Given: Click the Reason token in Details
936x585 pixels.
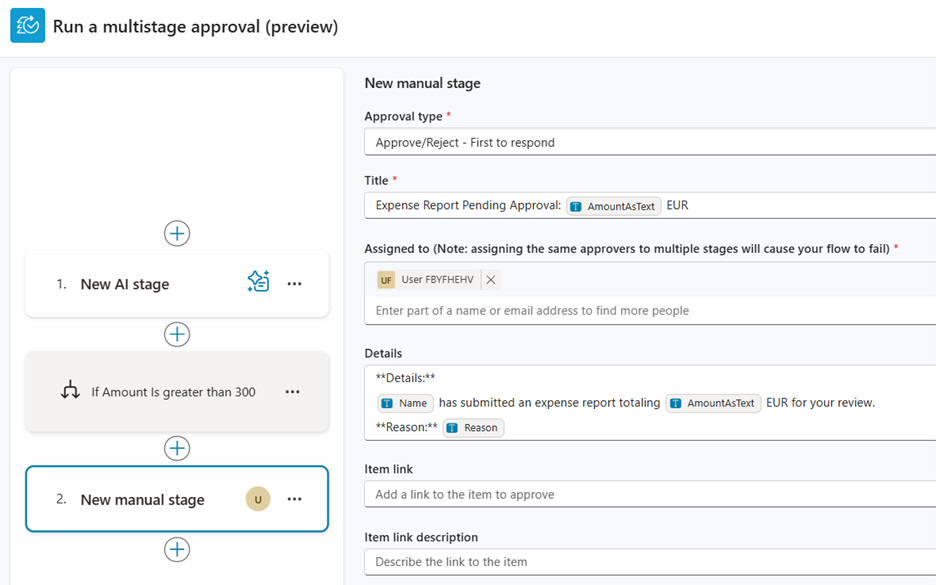Looking at the screenshot, I should (x=473, y=428).
